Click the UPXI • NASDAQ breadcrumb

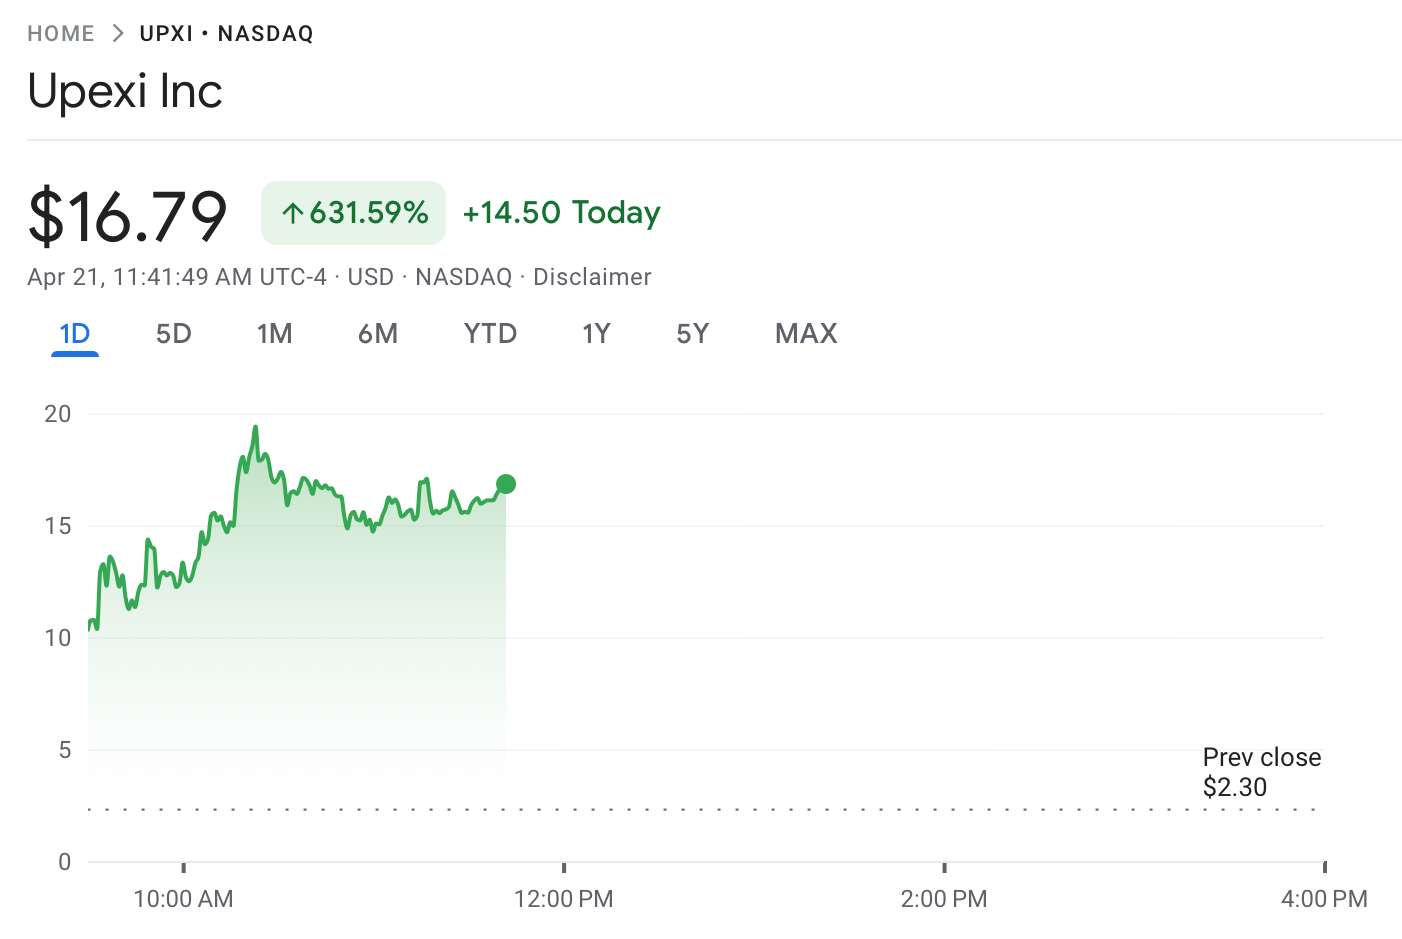click(227, 34)
